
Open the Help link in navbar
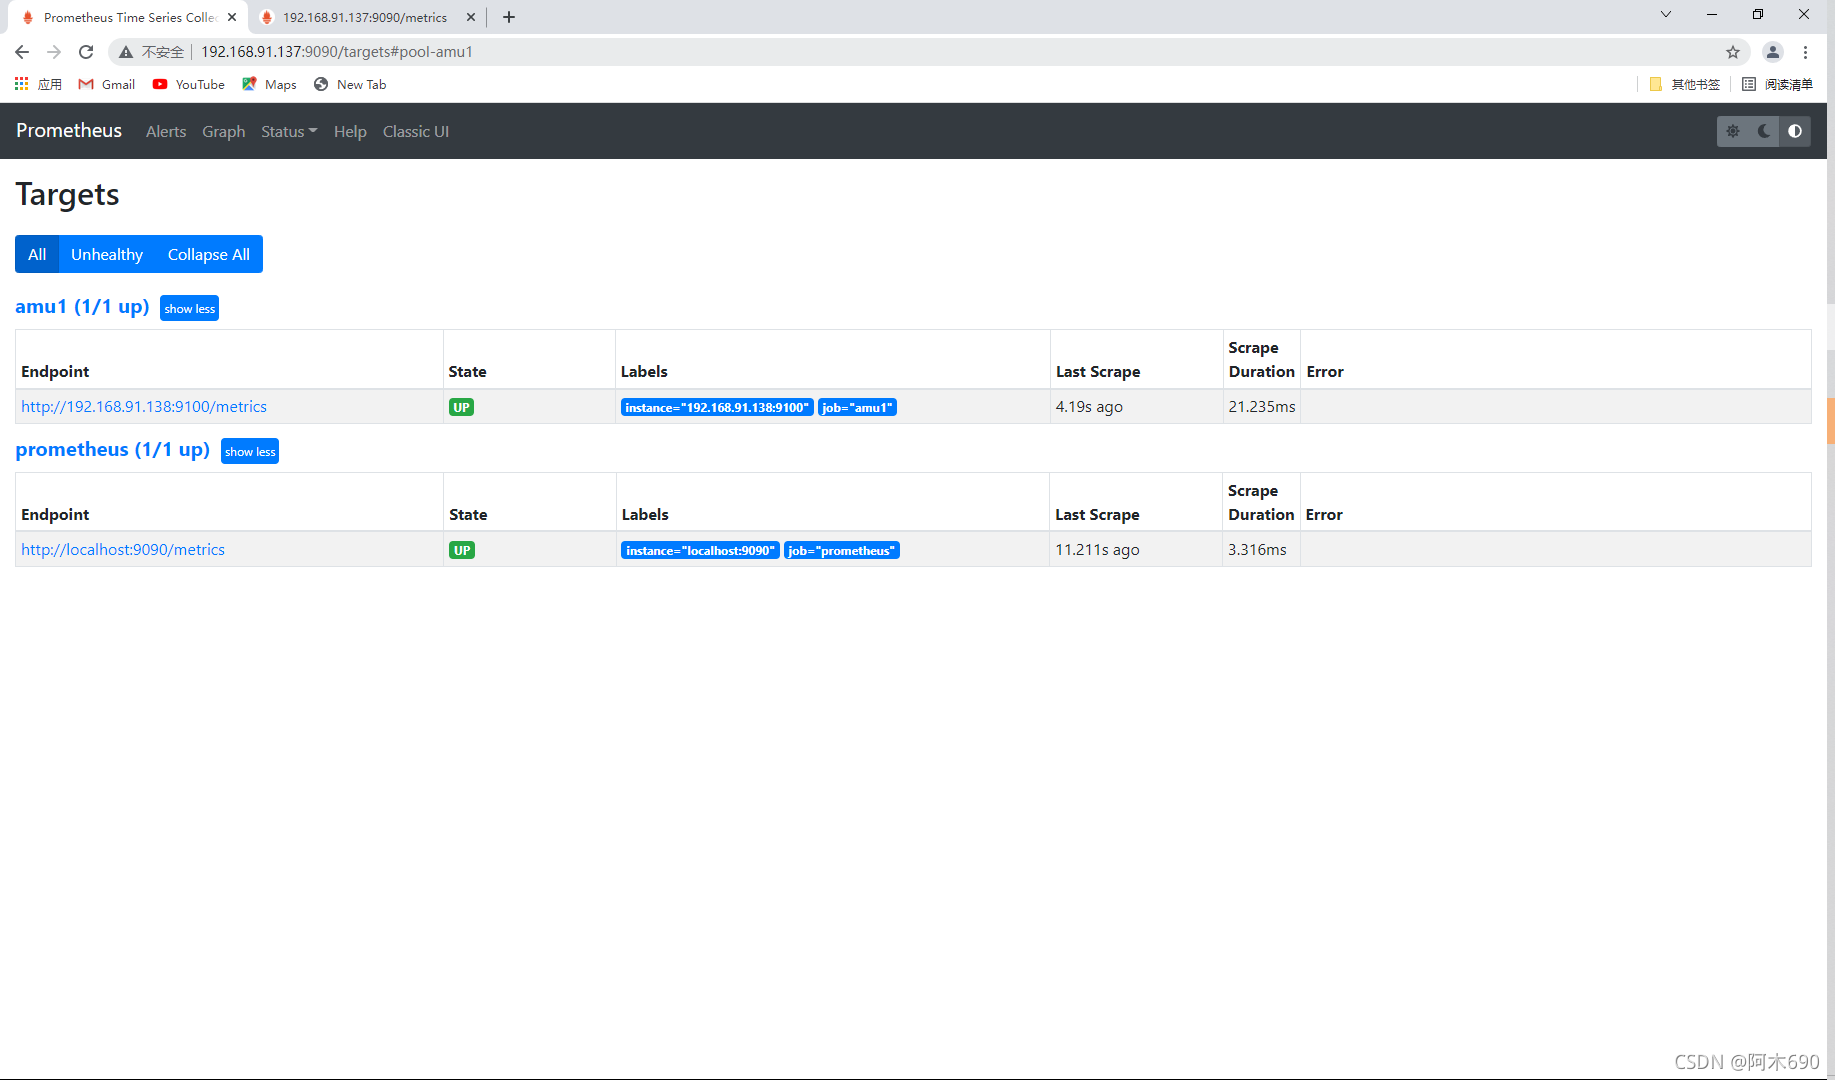pyautogui.click(x=350, y=132)
